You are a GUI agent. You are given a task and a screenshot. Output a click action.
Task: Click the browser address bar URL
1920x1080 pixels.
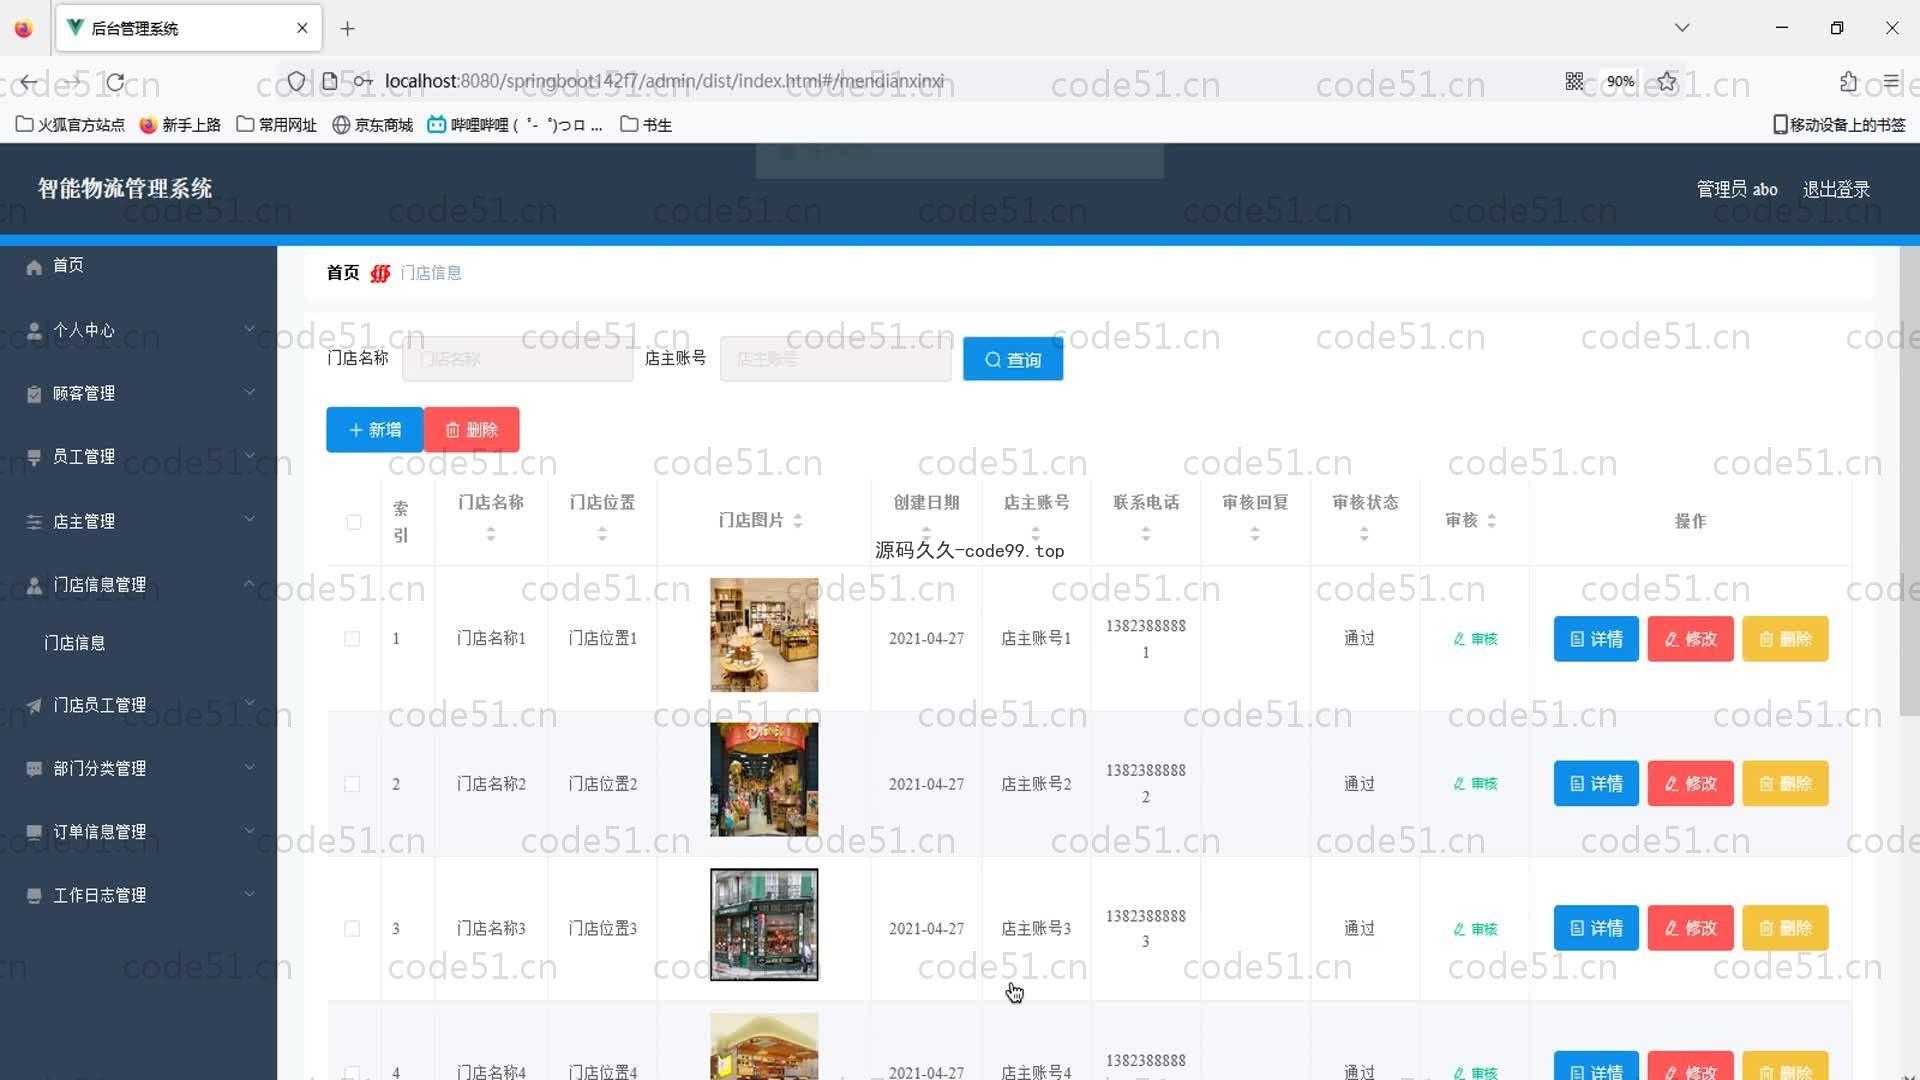point(664,82)
